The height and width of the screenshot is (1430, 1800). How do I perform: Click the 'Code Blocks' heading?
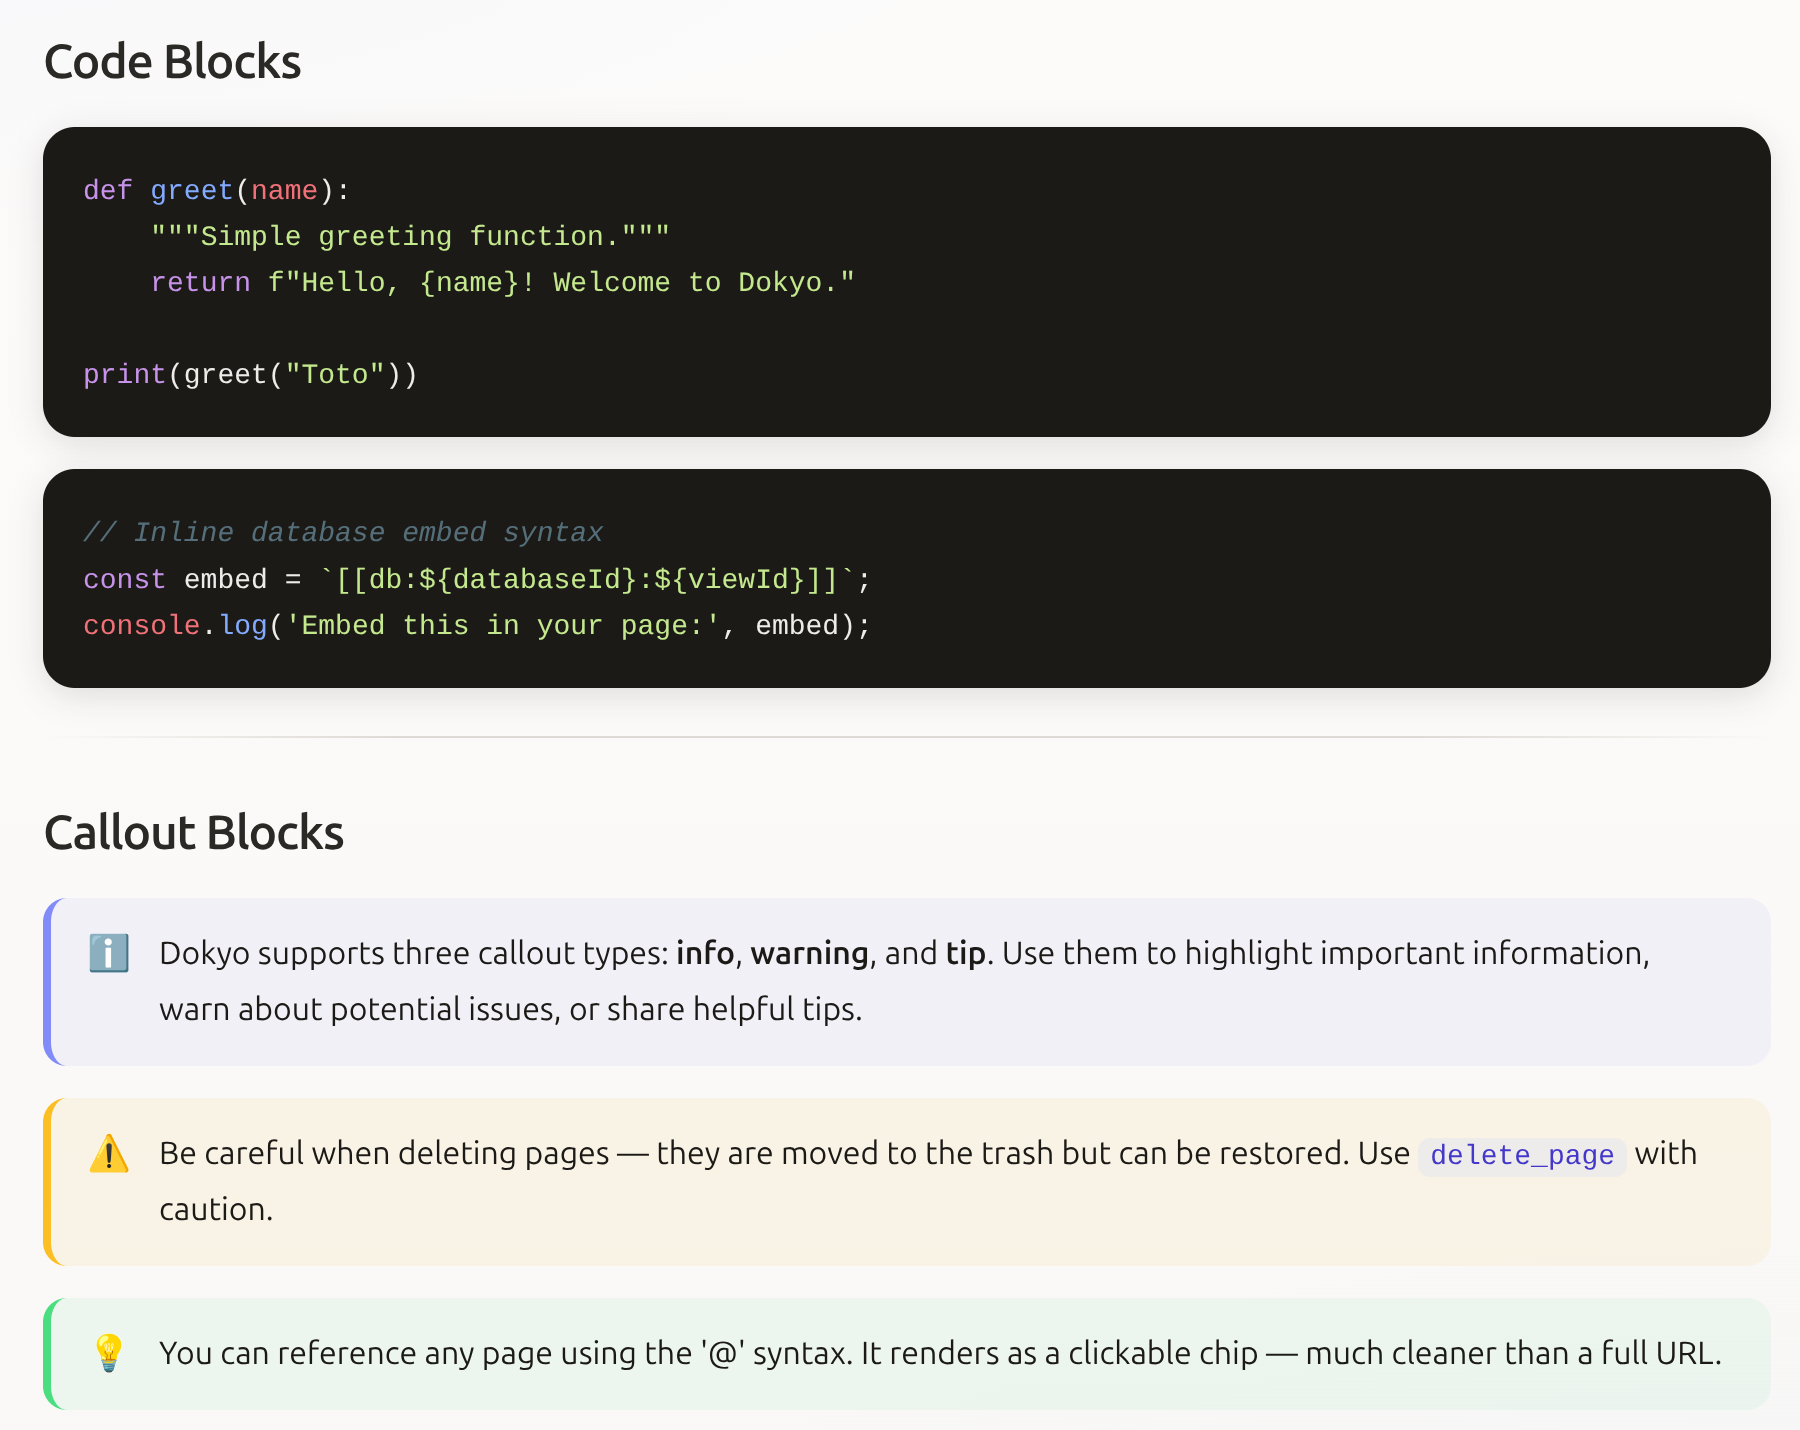(x=173, y=62)
